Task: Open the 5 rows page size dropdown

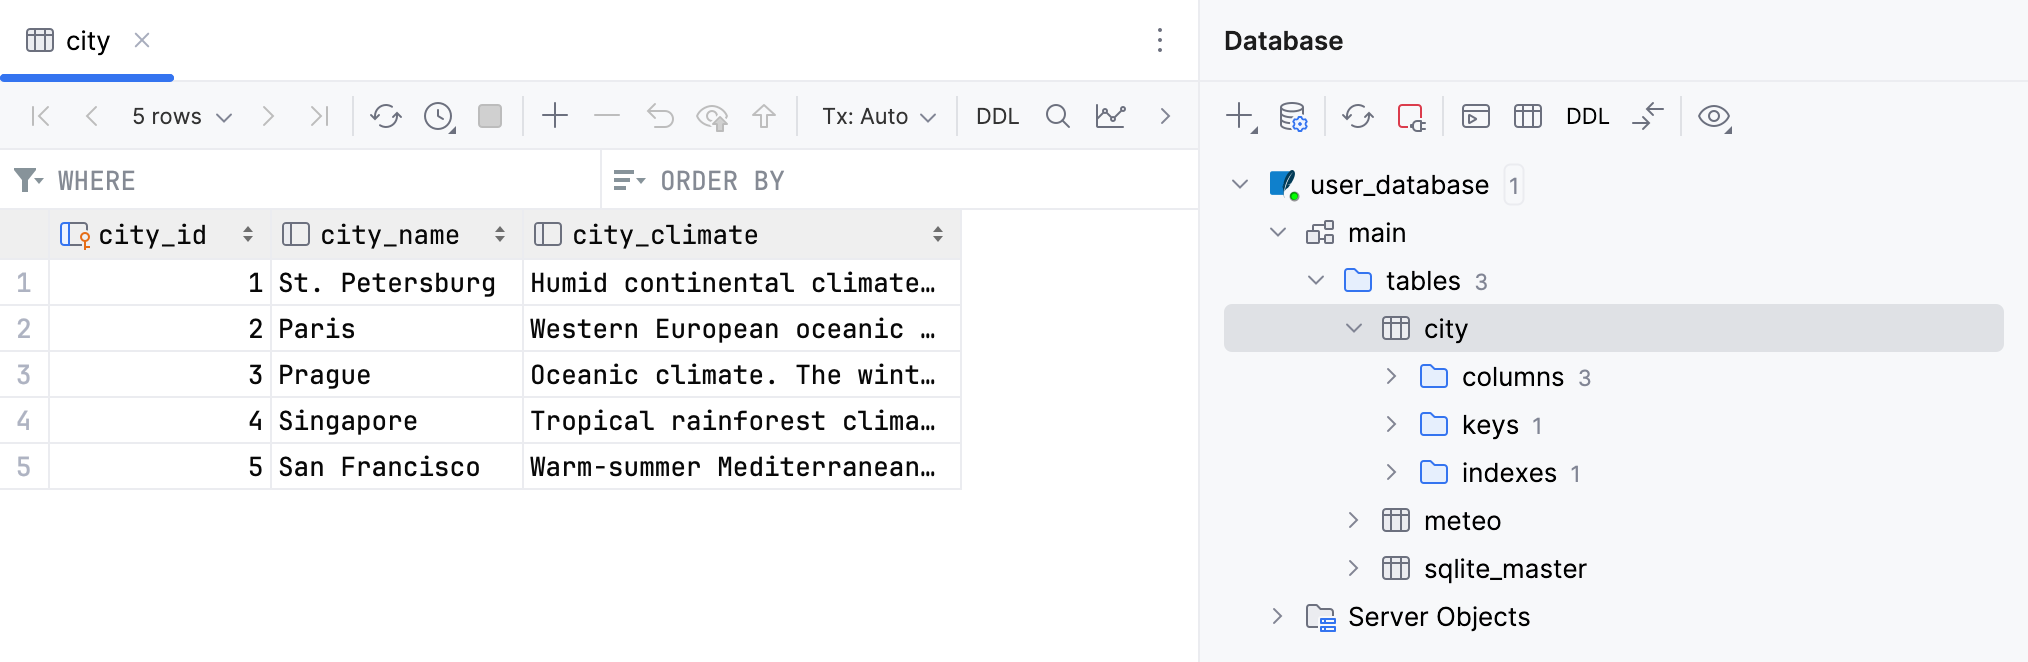Action: point(182,117)
